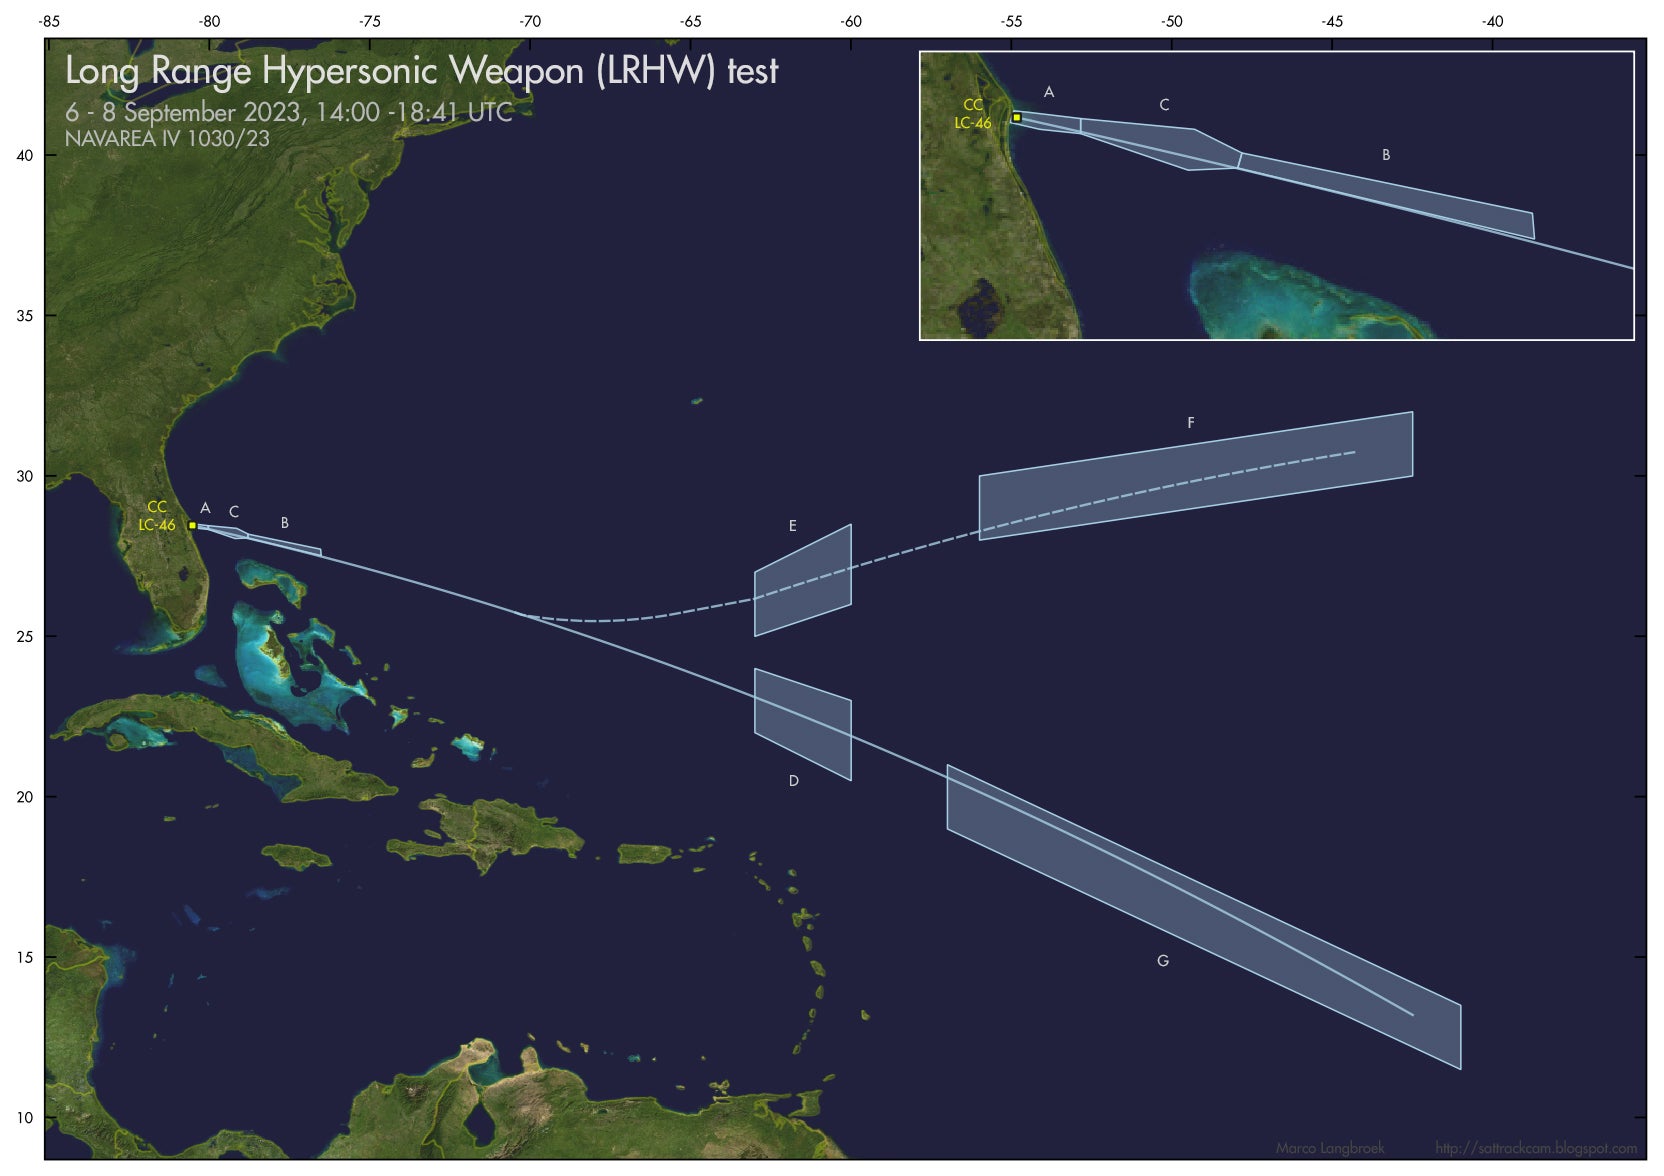The height and width of the screenshot is (1176, 1664).
Task: Click the CC LC-46 label in the inset
Action: tap(972, 114)
